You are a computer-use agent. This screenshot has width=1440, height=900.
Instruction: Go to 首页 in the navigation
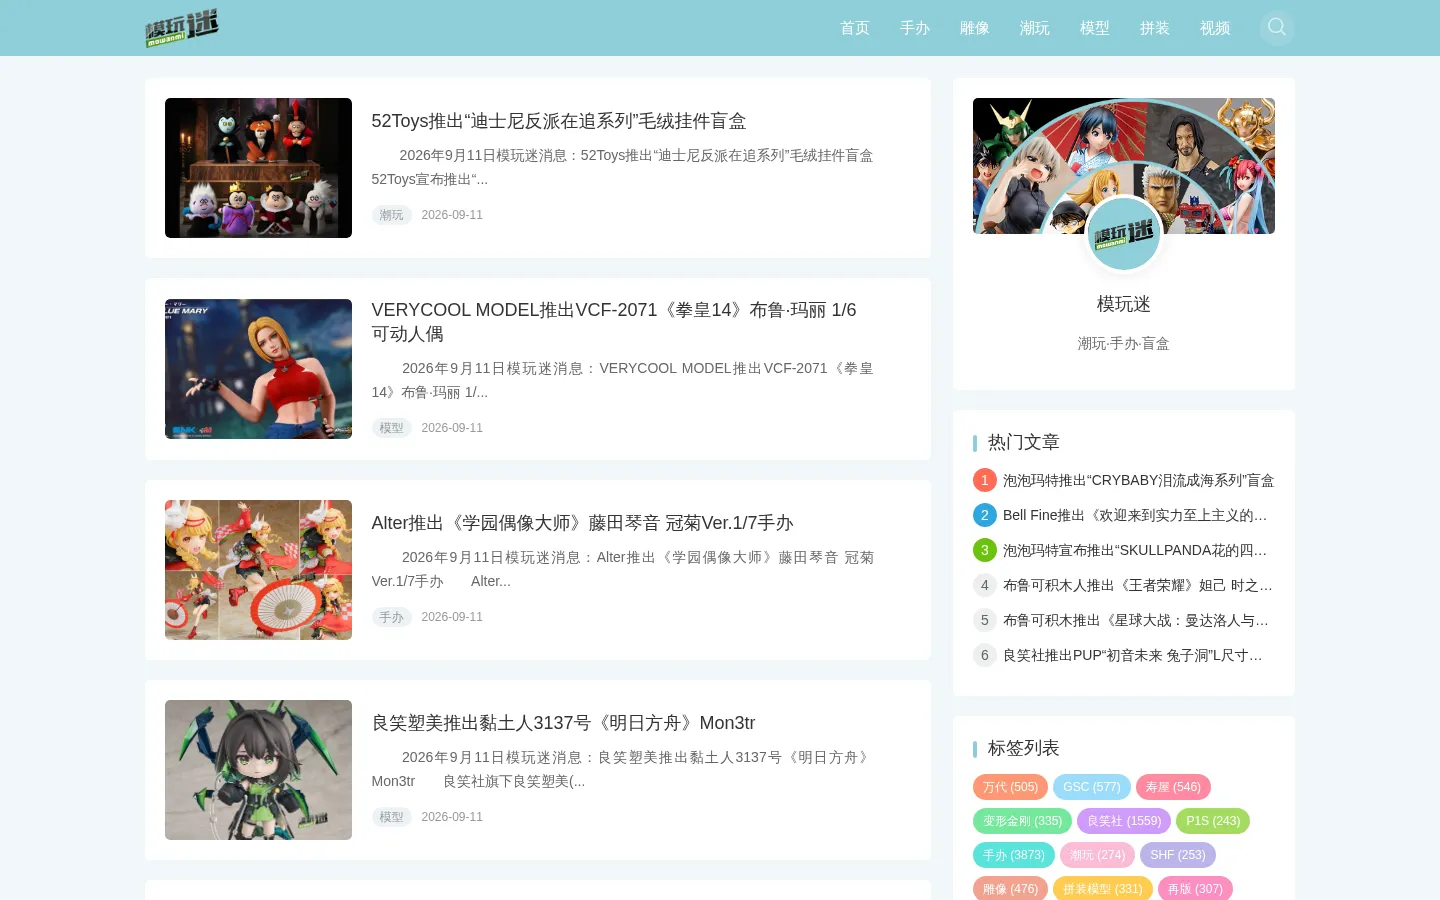coord(855,28)
